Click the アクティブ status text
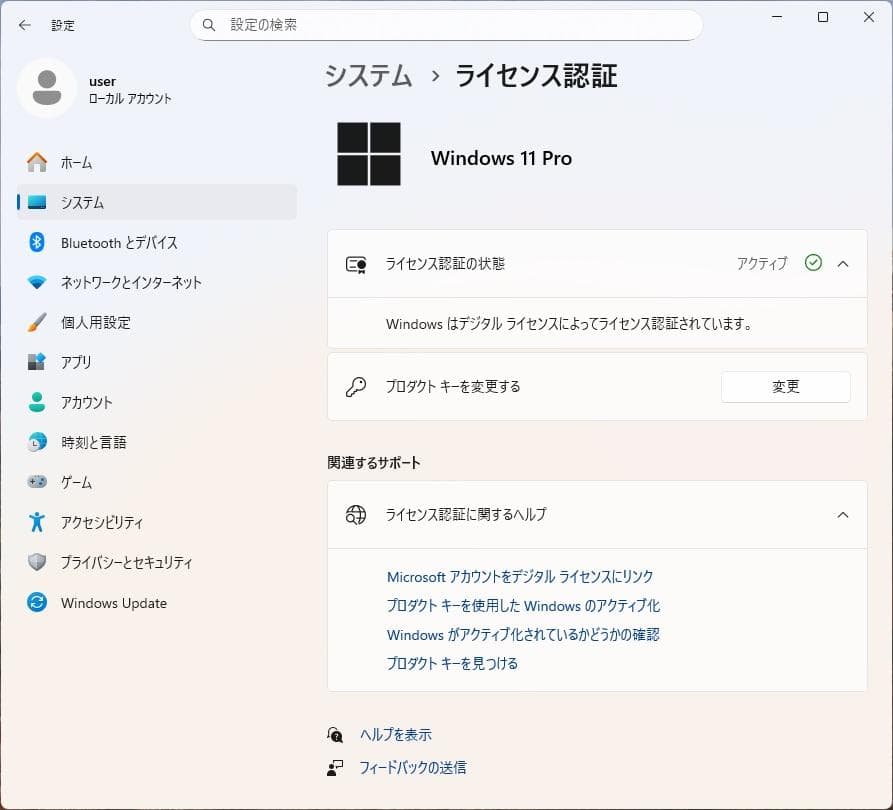The image size is (893, 810). (763, 263)
